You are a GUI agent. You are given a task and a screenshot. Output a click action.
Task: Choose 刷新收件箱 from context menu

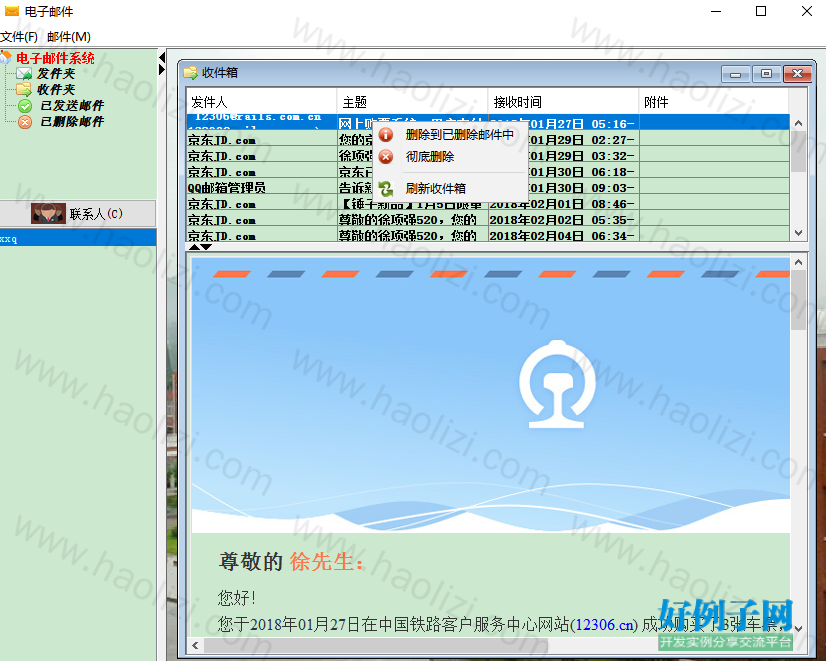[450, 189]
